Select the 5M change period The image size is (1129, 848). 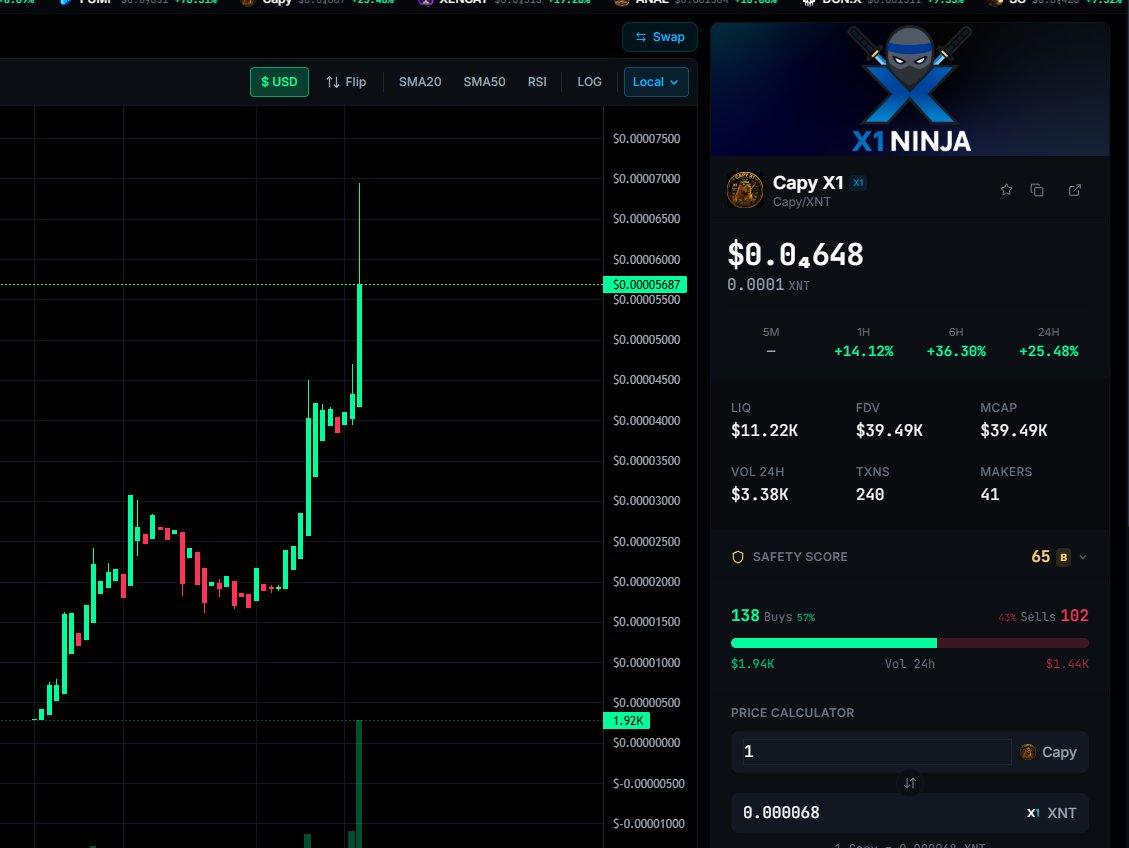click(x=770, y=342)
